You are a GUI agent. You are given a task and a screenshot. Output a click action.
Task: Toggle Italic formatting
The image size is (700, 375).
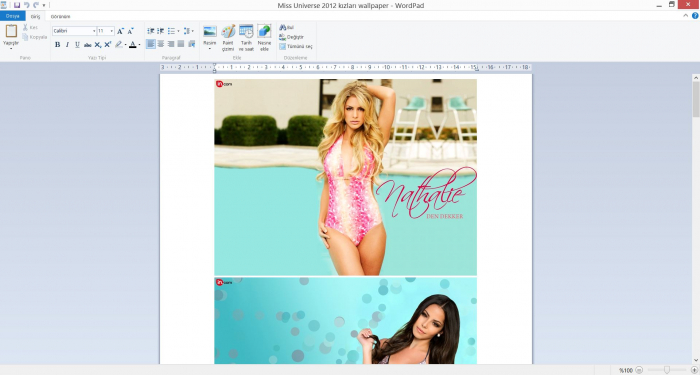click(x=67, y=45)
